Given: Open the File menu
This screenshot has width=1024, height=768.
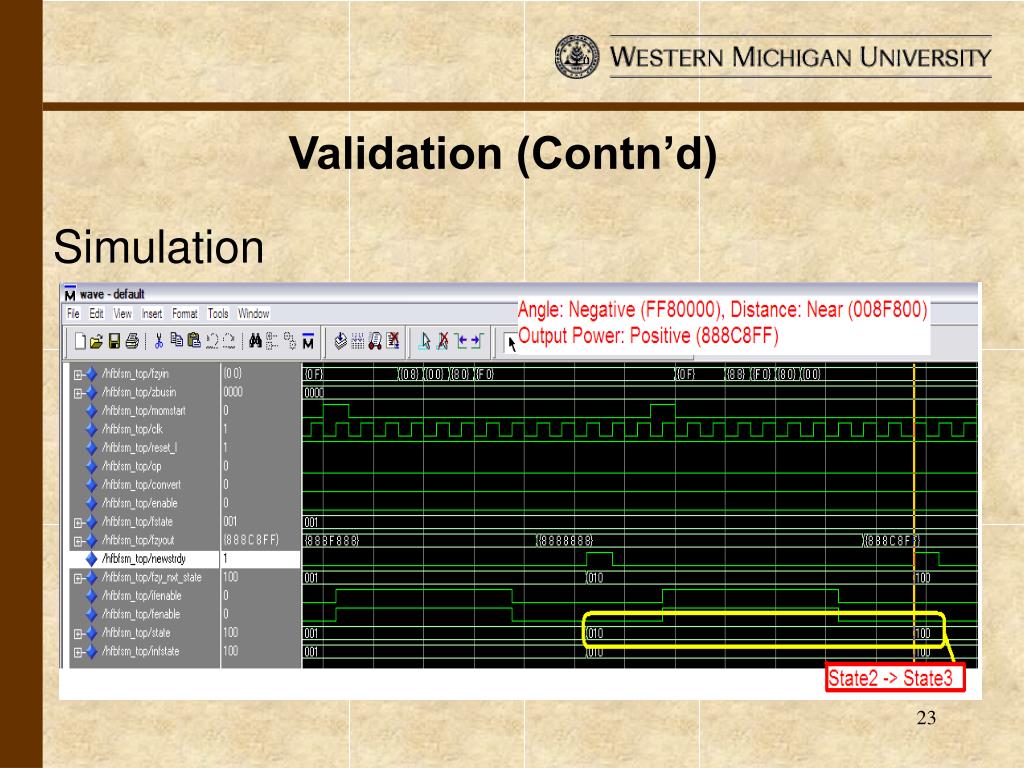Looking at the screenshot, I should [73, 313].
